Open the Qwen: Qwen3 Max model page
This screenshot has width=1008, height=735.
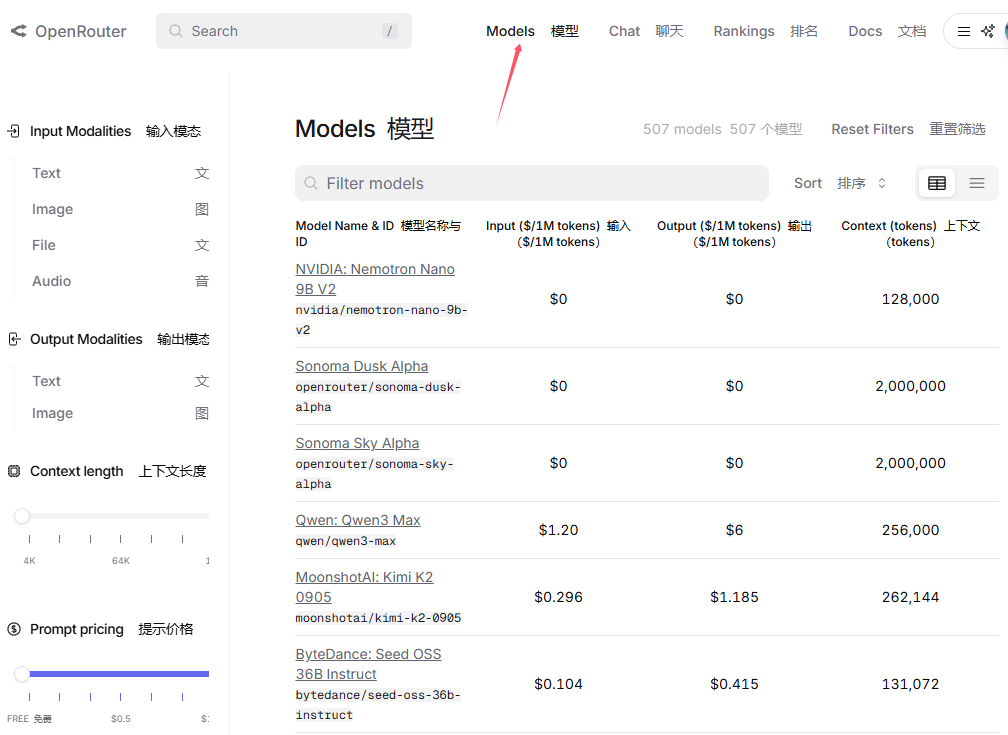(x=358, y=519)
